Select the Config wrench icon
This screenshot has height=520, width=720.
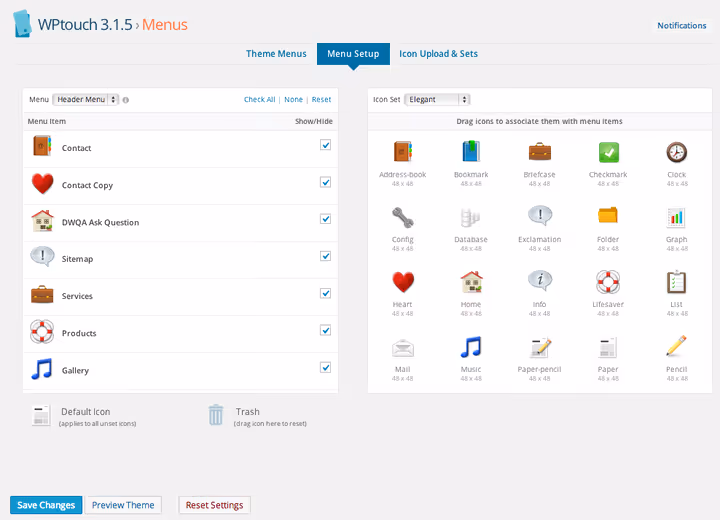[x=403, y=217]
